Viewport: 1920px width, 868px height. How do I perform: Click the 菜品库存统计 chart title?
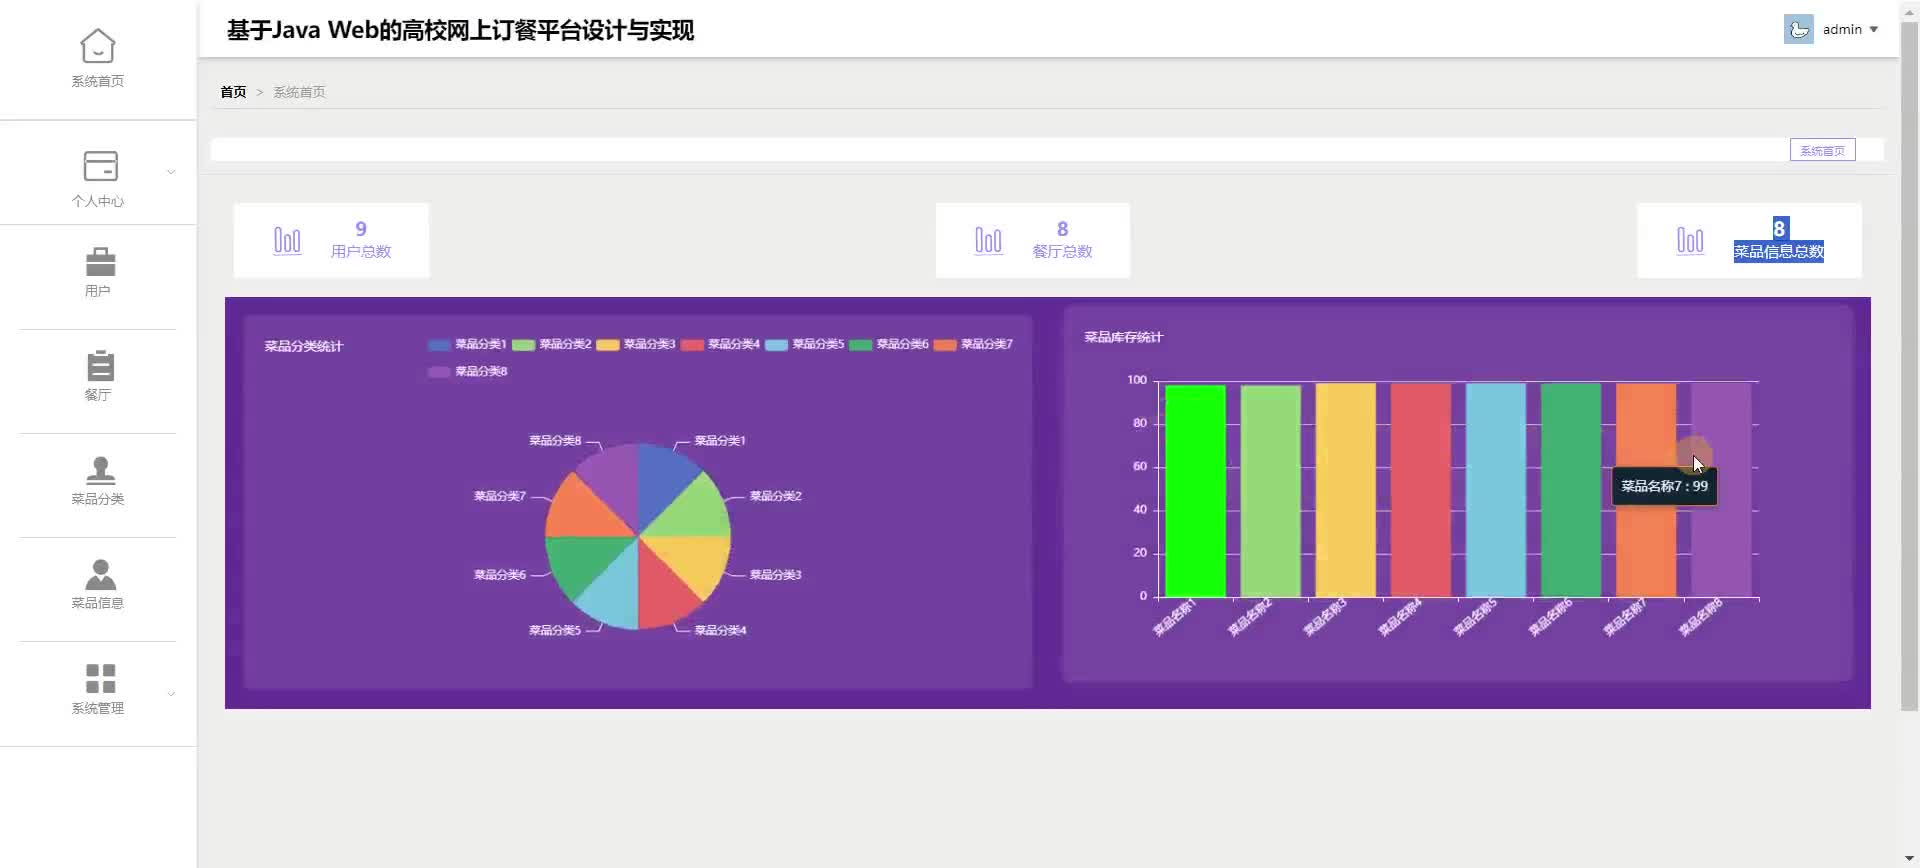(x=1123, y=337)
